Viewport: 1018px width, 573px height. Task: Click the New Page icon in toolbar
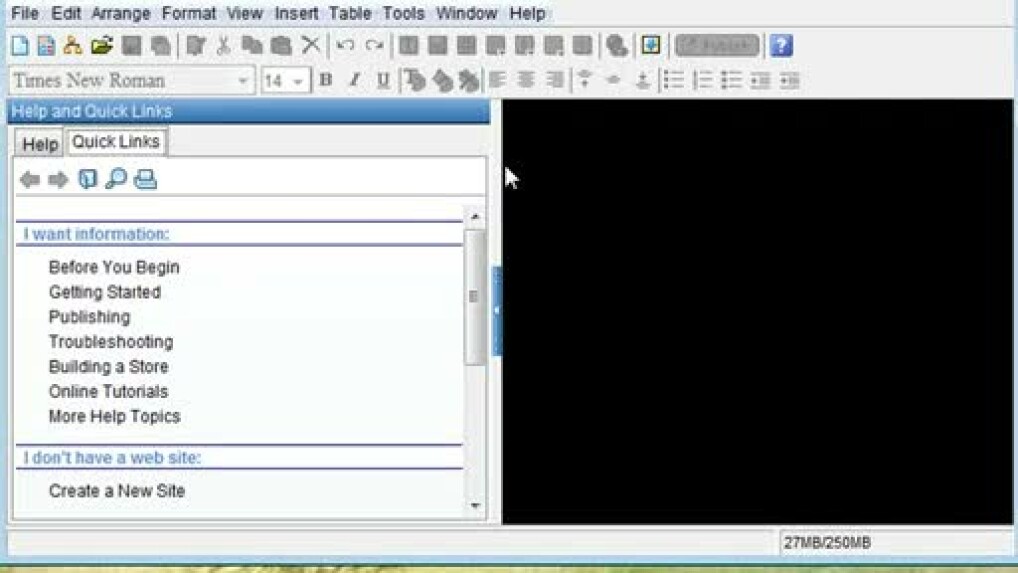(x=19, y=46)
